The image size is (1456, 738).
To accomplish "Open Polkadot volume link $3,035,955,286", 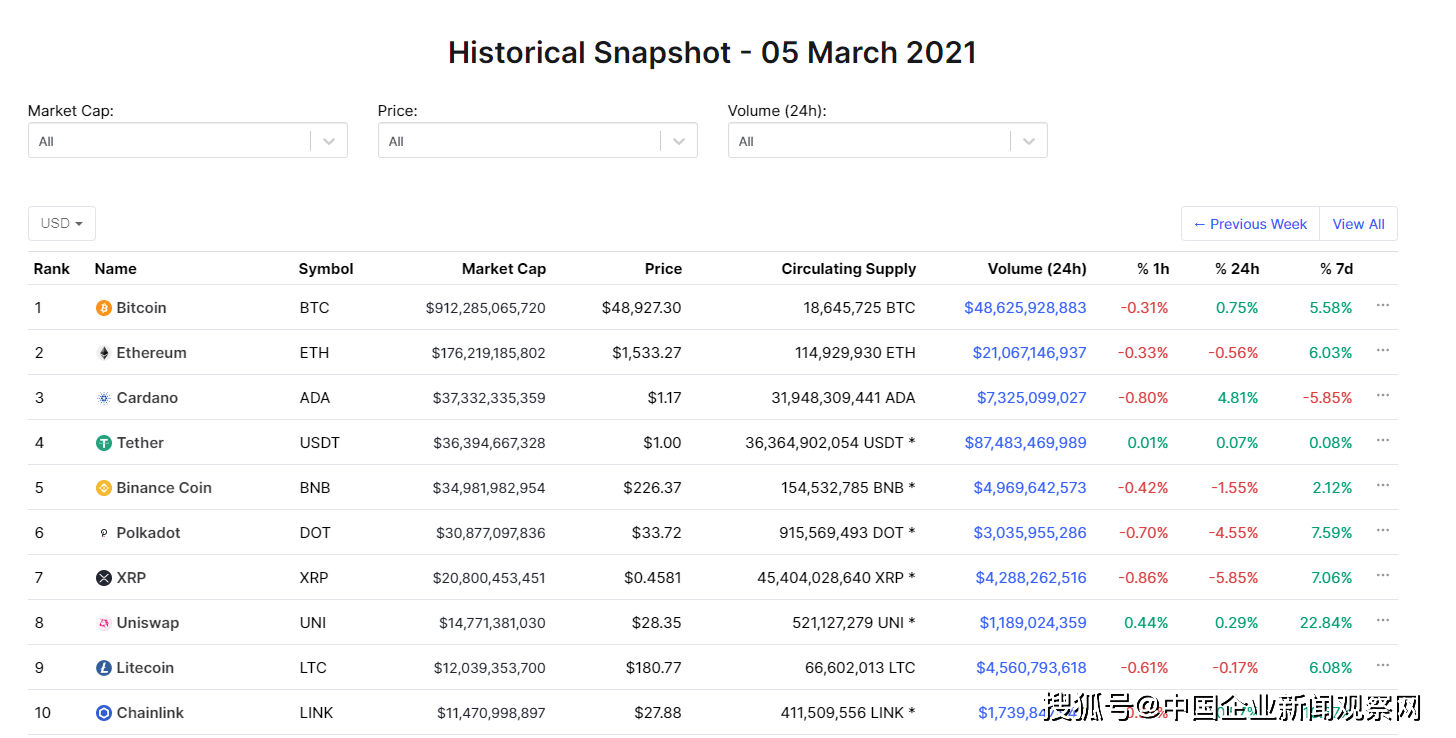I will pyautogui.click(x=1030, y=533).
